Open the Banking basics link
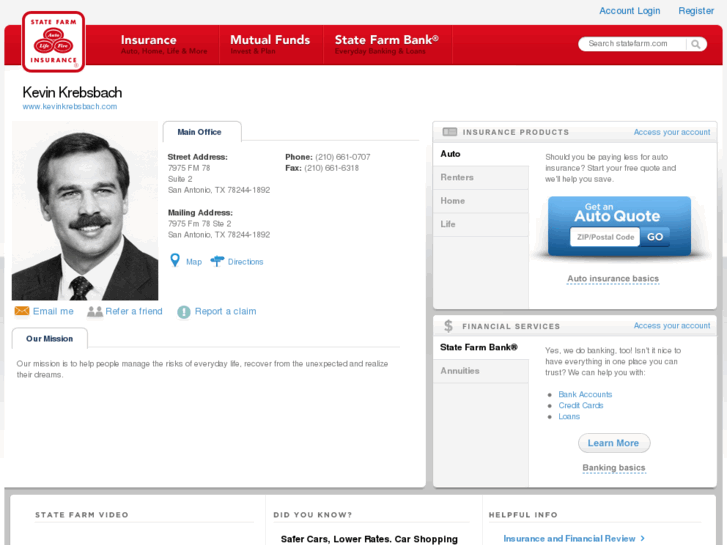727x545 pixels. tap(614, 468)
